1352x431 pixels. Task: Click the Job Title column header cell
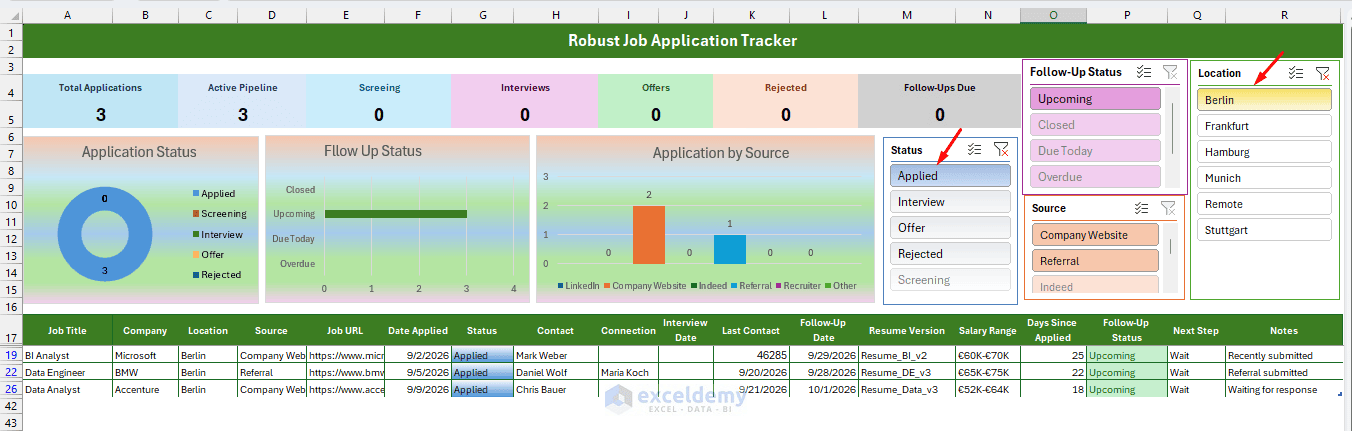[x=67, y=330]
